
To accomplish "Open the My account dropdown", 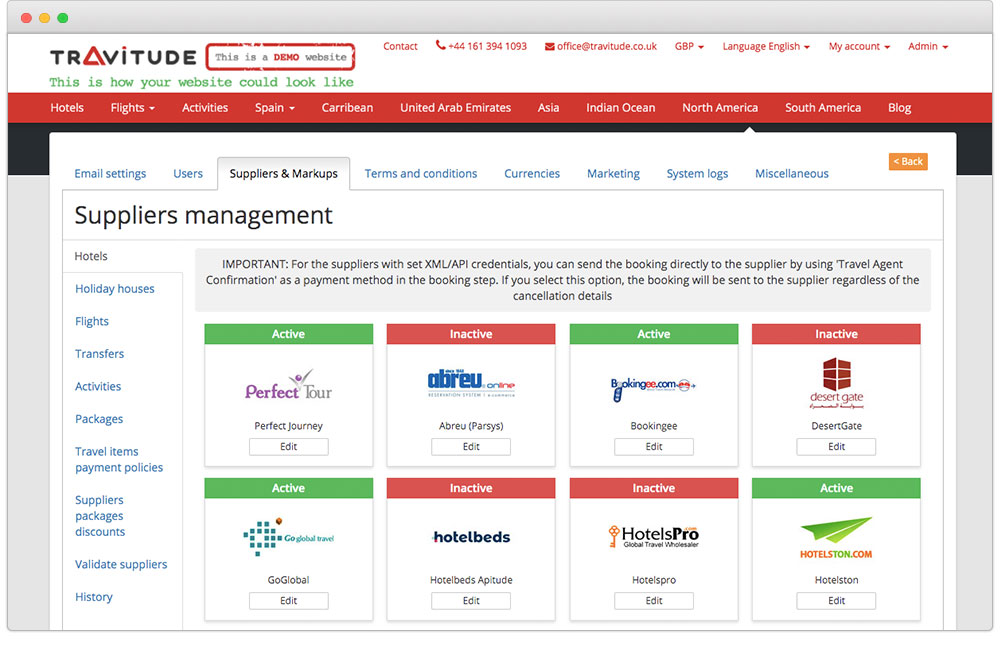I will (x=859, y=46).
